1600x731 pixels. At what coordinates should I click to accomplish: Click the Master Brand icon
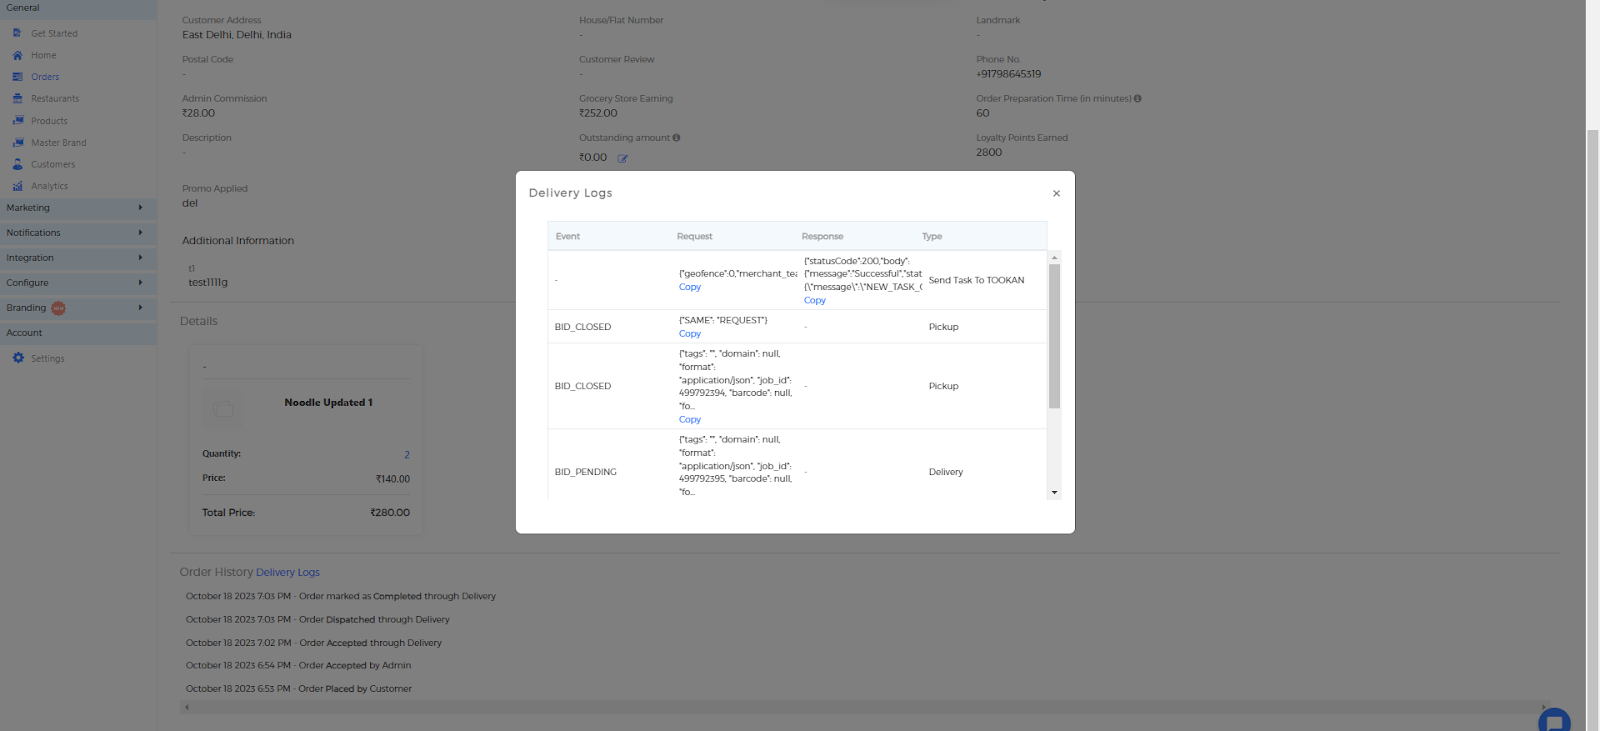click(17, 142)
